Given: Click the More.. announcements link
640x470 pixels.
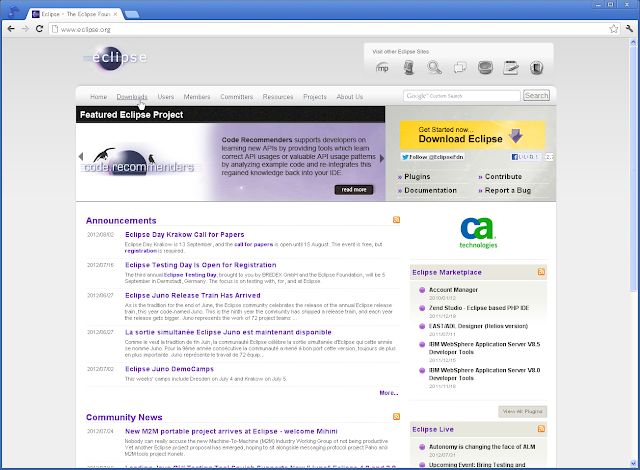Looking at the screenshot, I should tap(389, 393).
